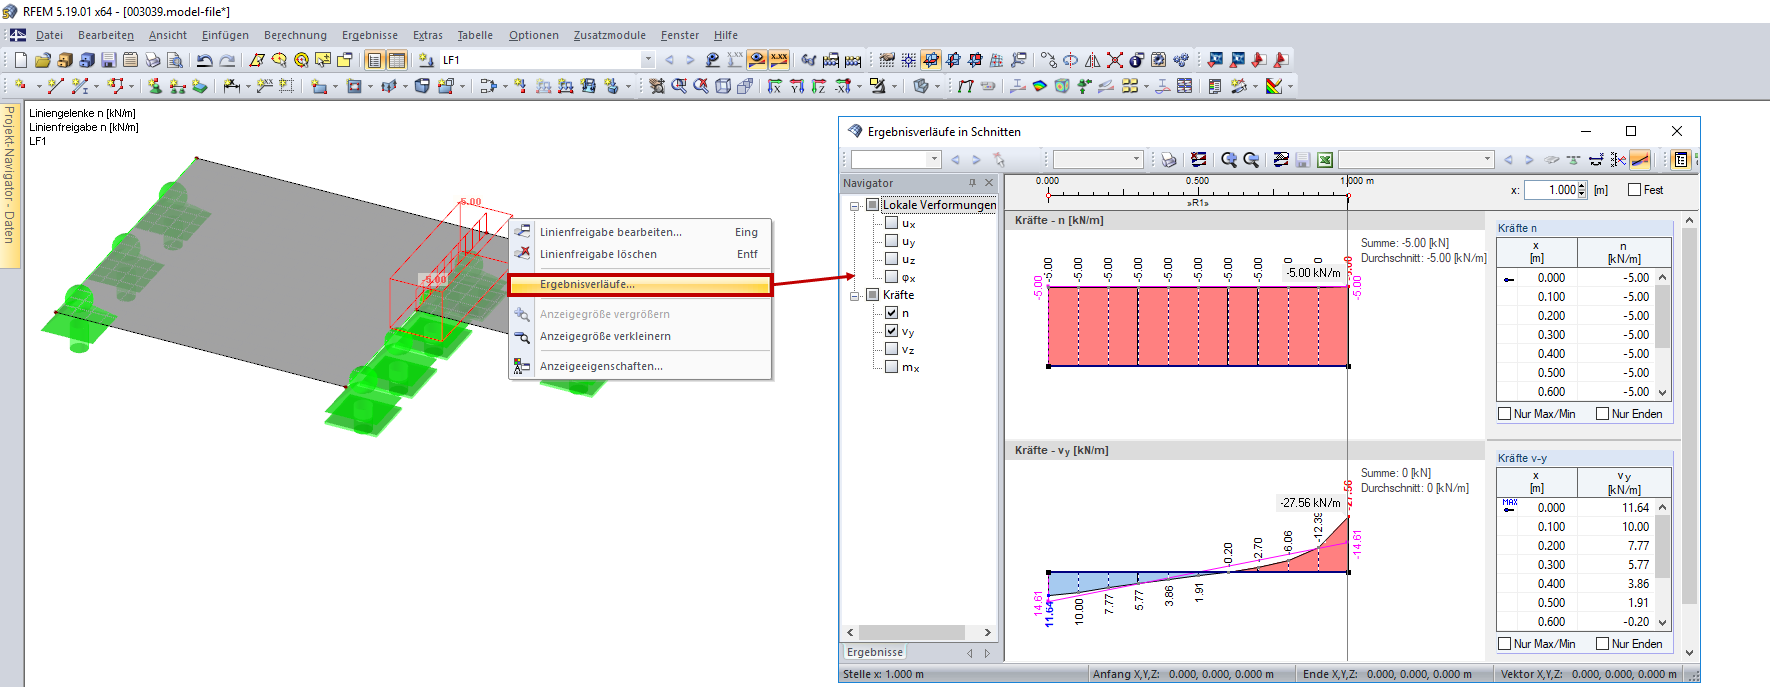
Task: Select Linienfreigabe löschen in context menu
Action: click(x=640, y=254)
